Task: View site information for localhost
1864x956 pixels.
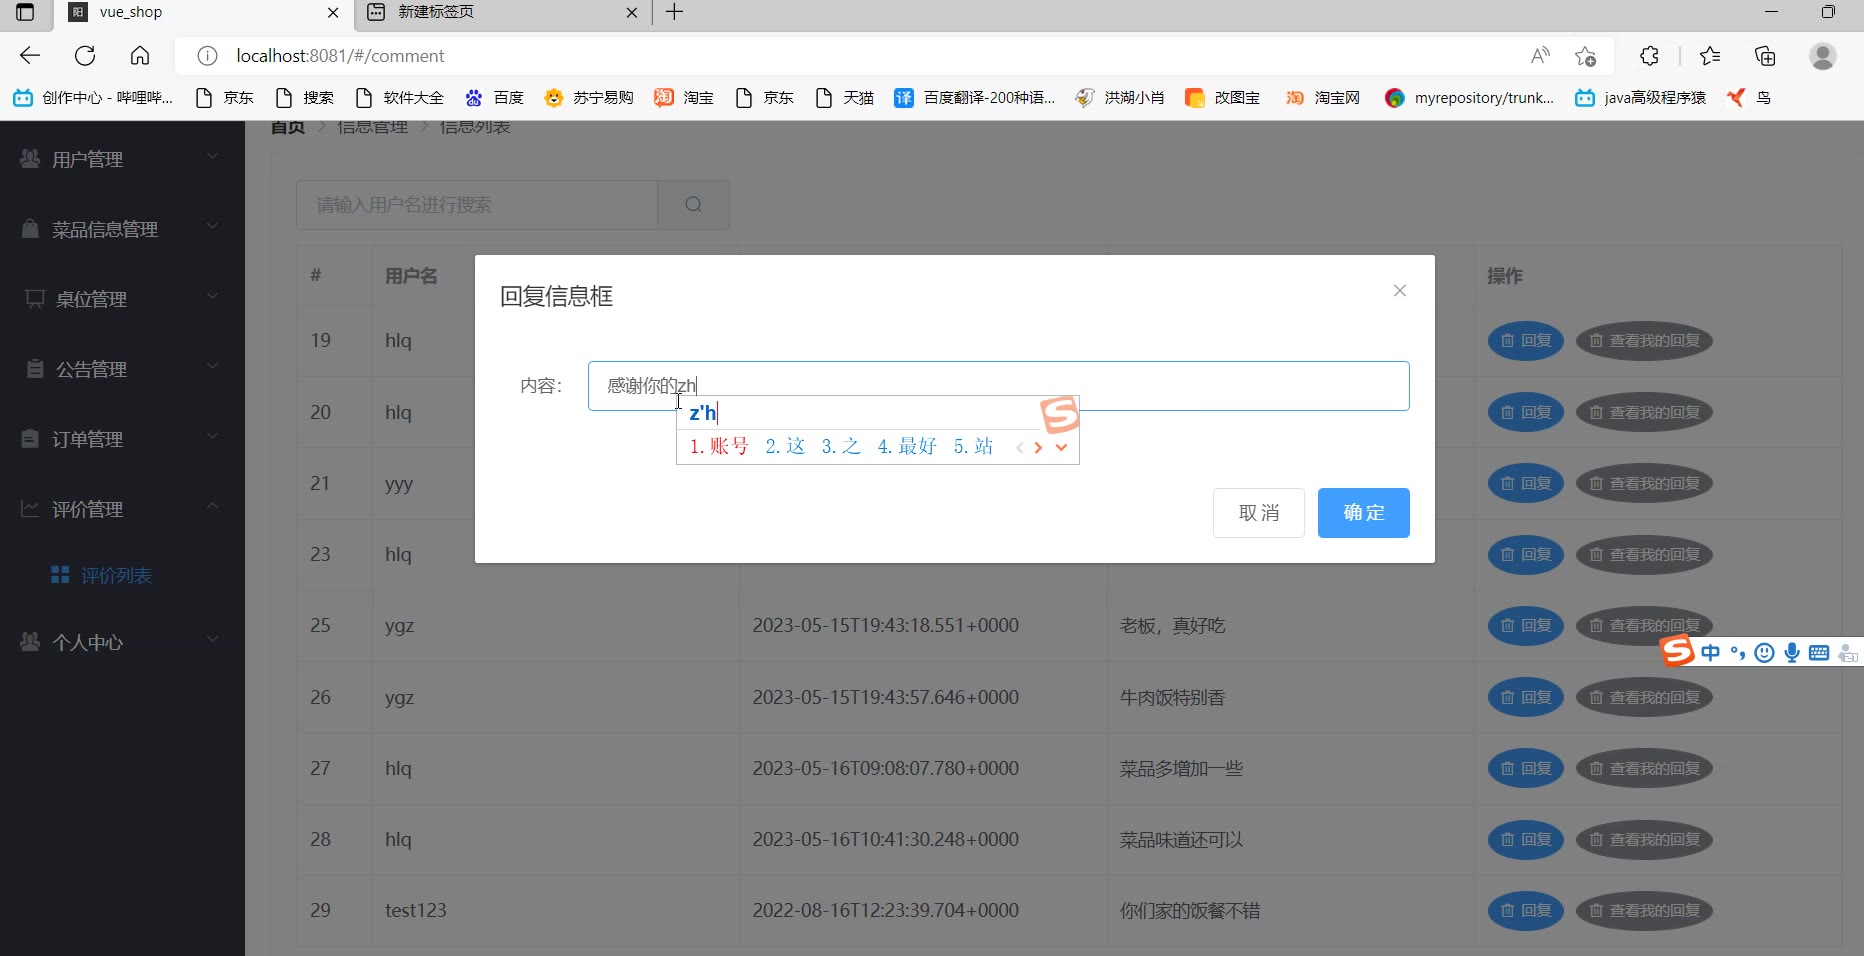Action: (207, 56)
